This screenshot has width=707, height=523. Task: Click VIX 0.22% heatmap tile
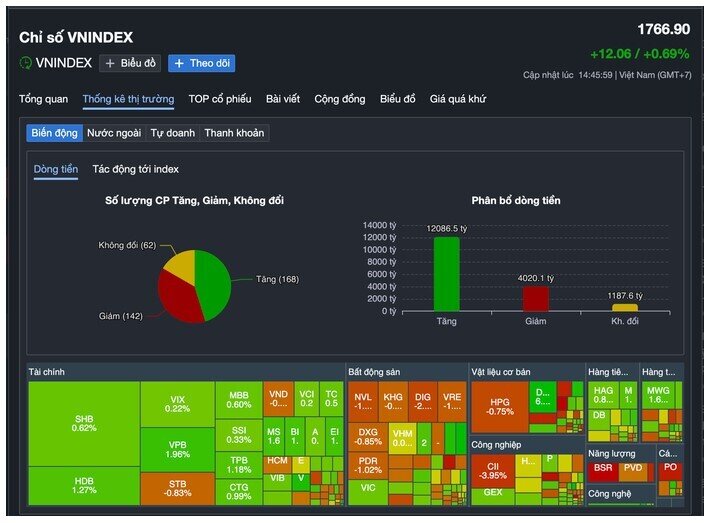pos(178,404)
